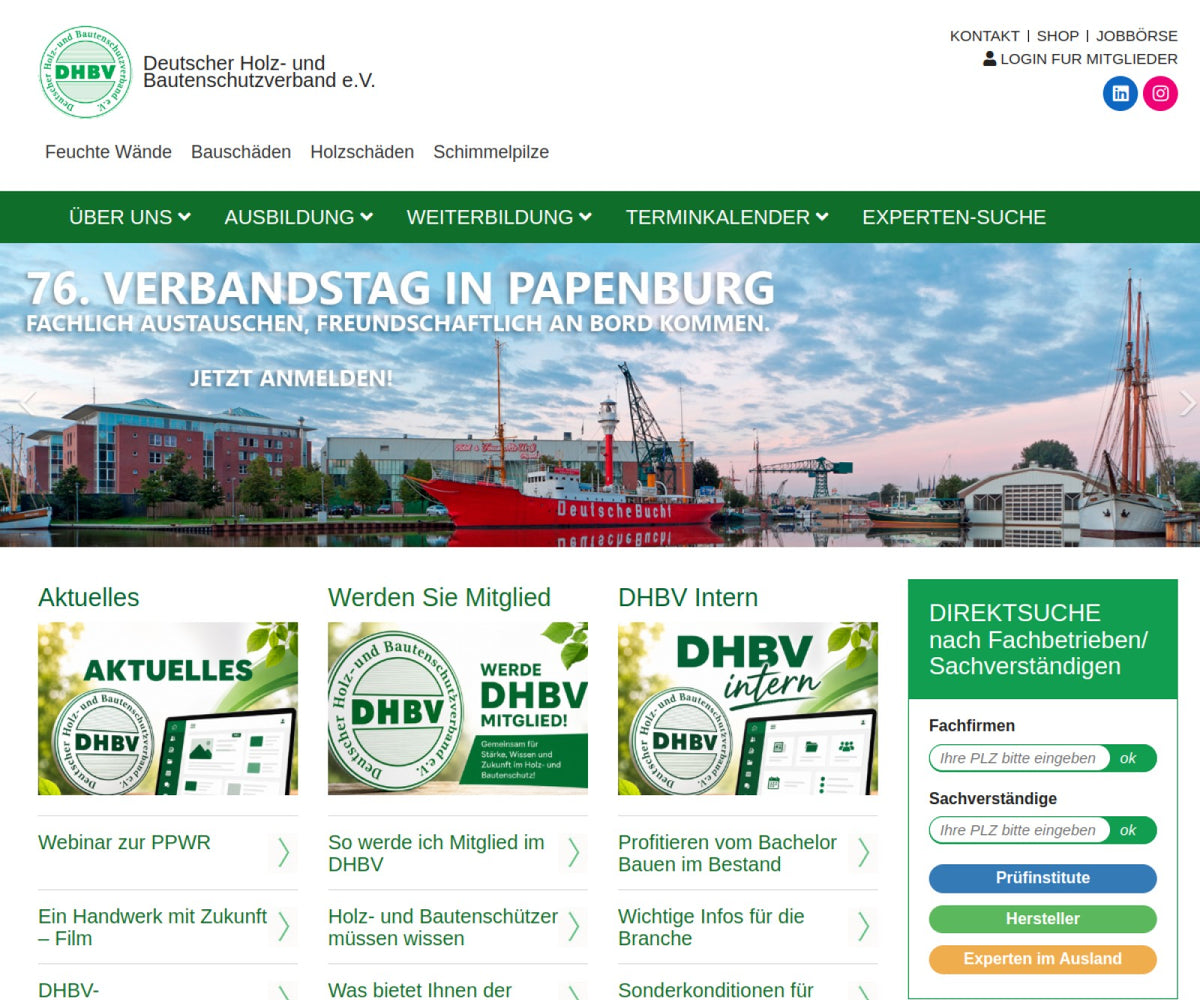Open the Aktuelles teaser image

pos(168,708)
